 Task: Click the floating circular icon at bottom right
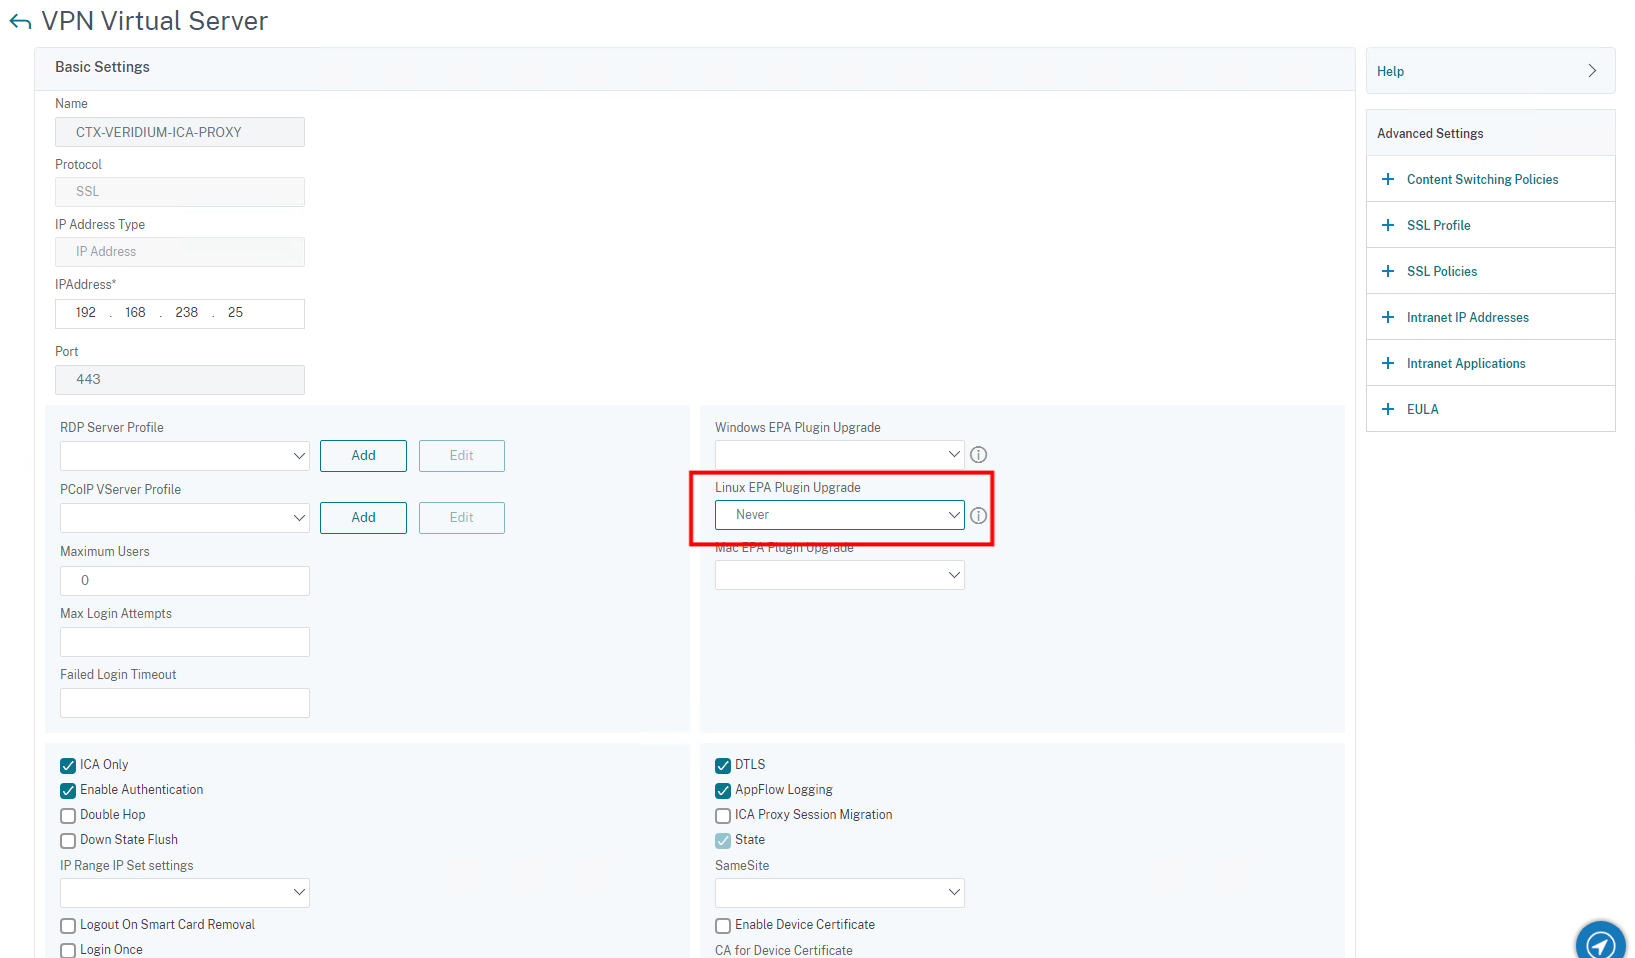[1600, 941]
